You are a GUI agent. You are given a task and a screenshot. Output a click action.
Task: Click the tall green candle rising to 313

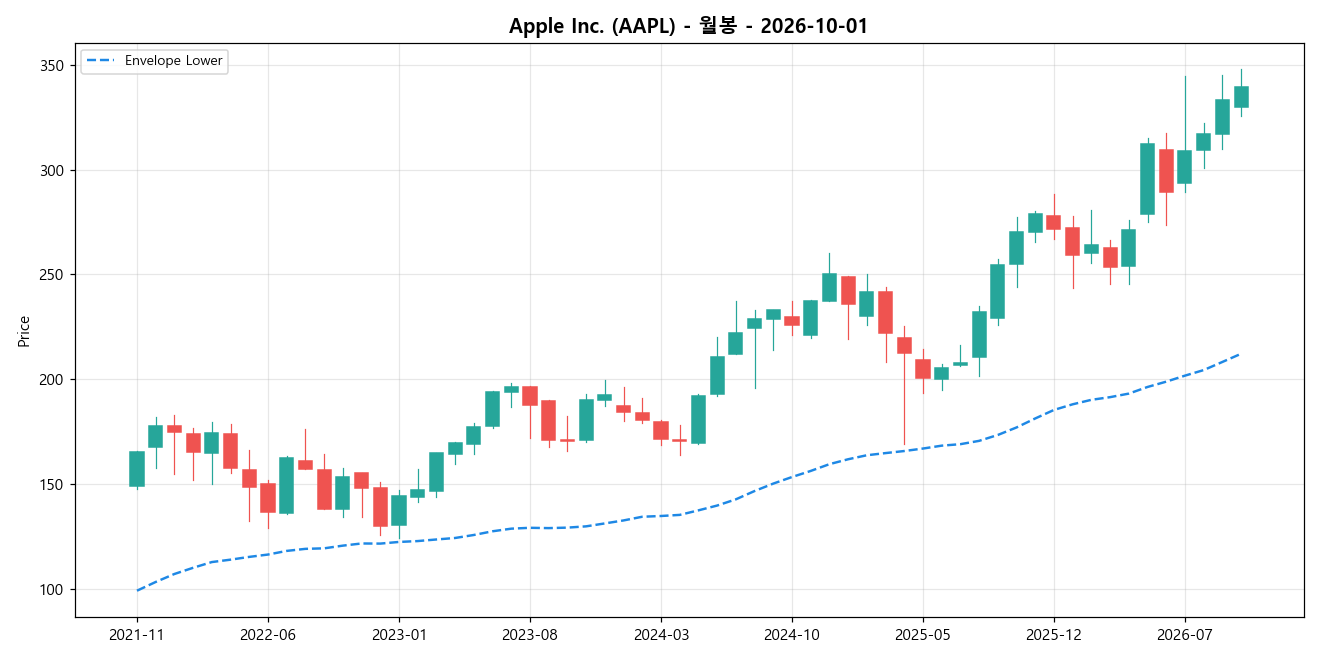coord(1147,179)
